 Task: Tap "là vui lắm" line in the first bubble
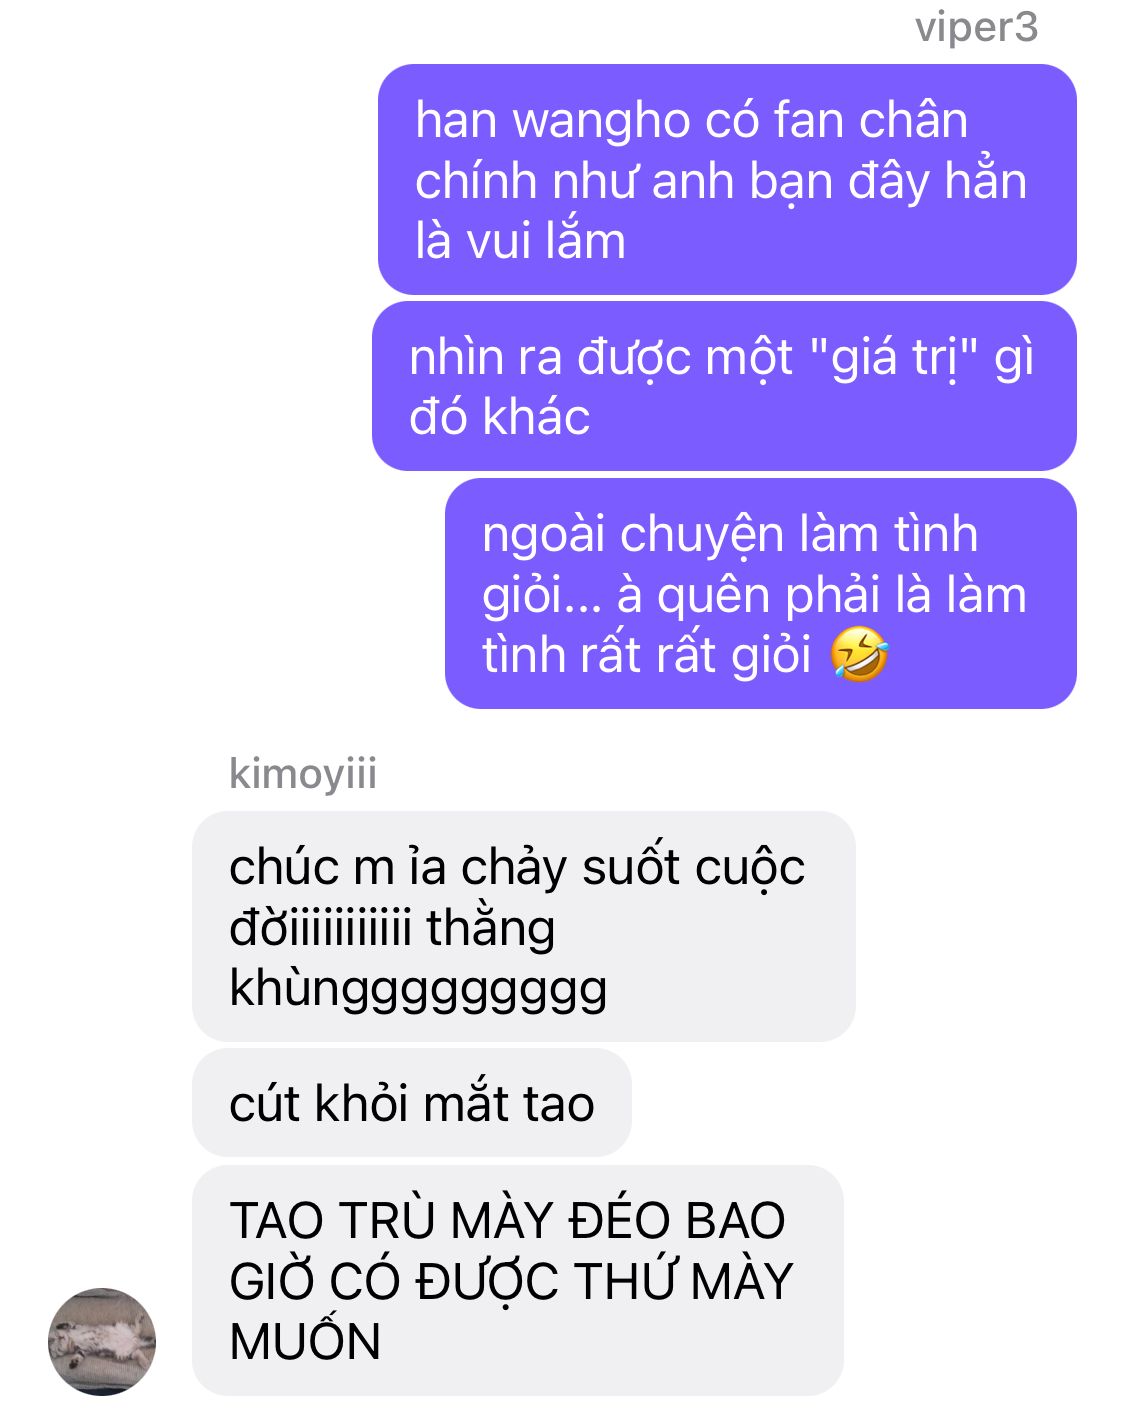pyautogui.click(x=520, y=242)
